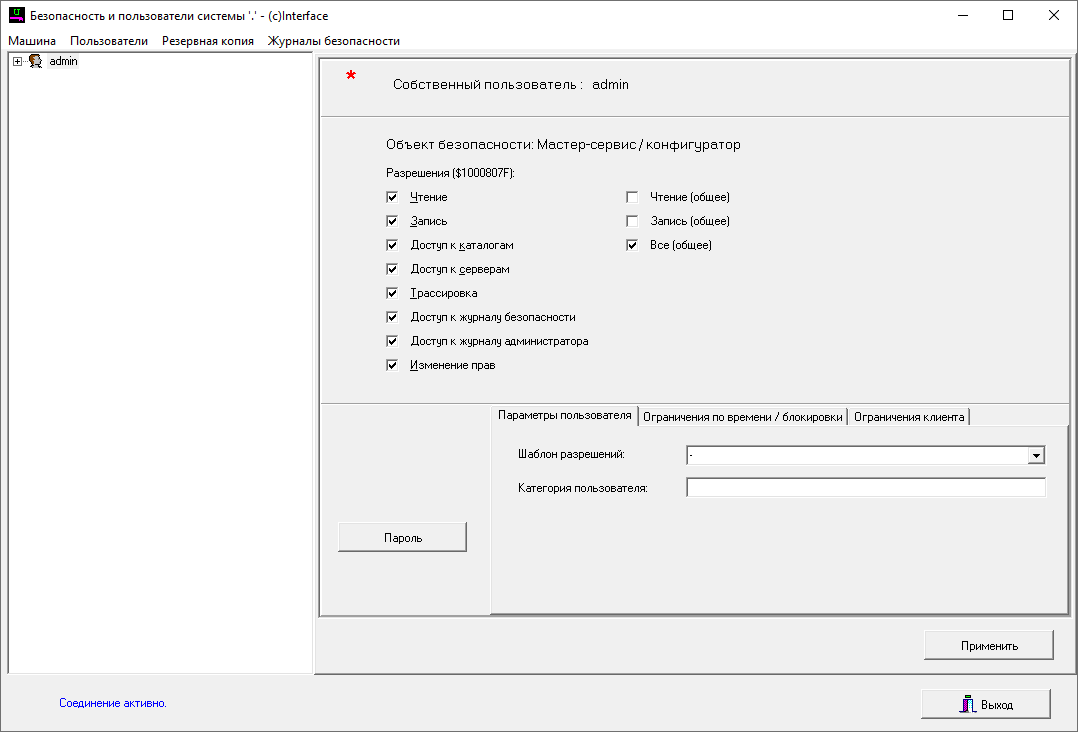Disable the Трассировка checkbox
The width and height of the screenshot is (1078, 732).
pyautogui.click(x=393, y=294)
